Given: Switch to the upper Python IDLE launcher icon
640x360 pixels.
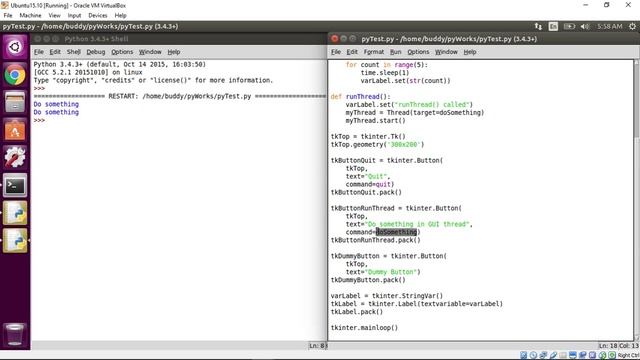Looking at the screenshot, I should 15,213.
